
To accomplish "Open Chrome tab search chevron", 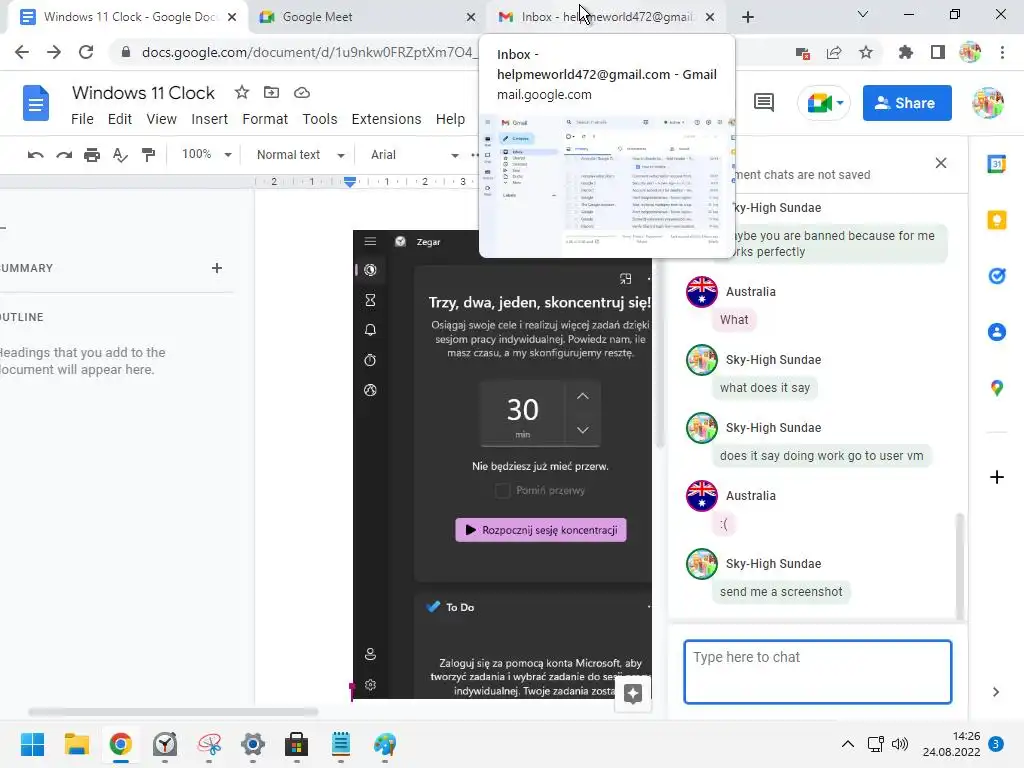I will [863, 14].
